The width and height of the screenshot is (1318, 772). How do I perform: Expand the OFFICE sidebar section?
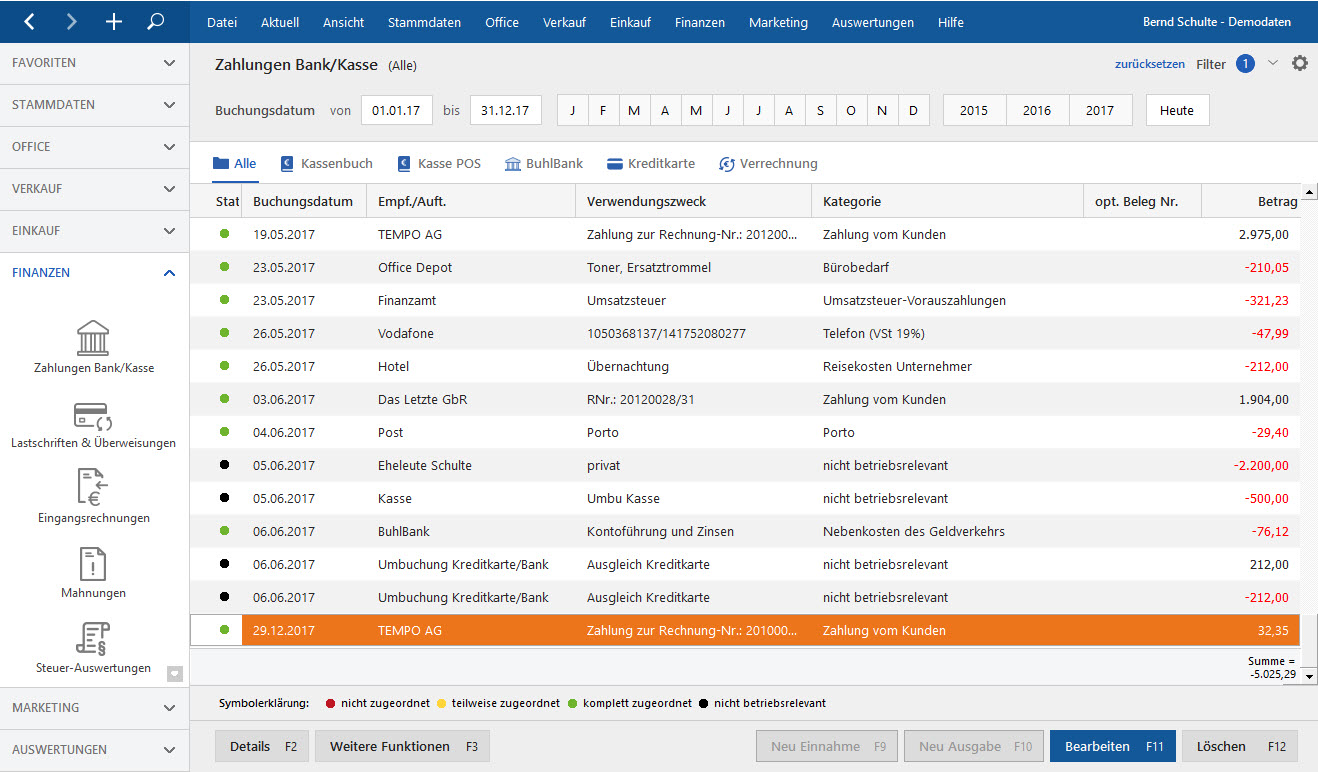click(x=94, y=147)
